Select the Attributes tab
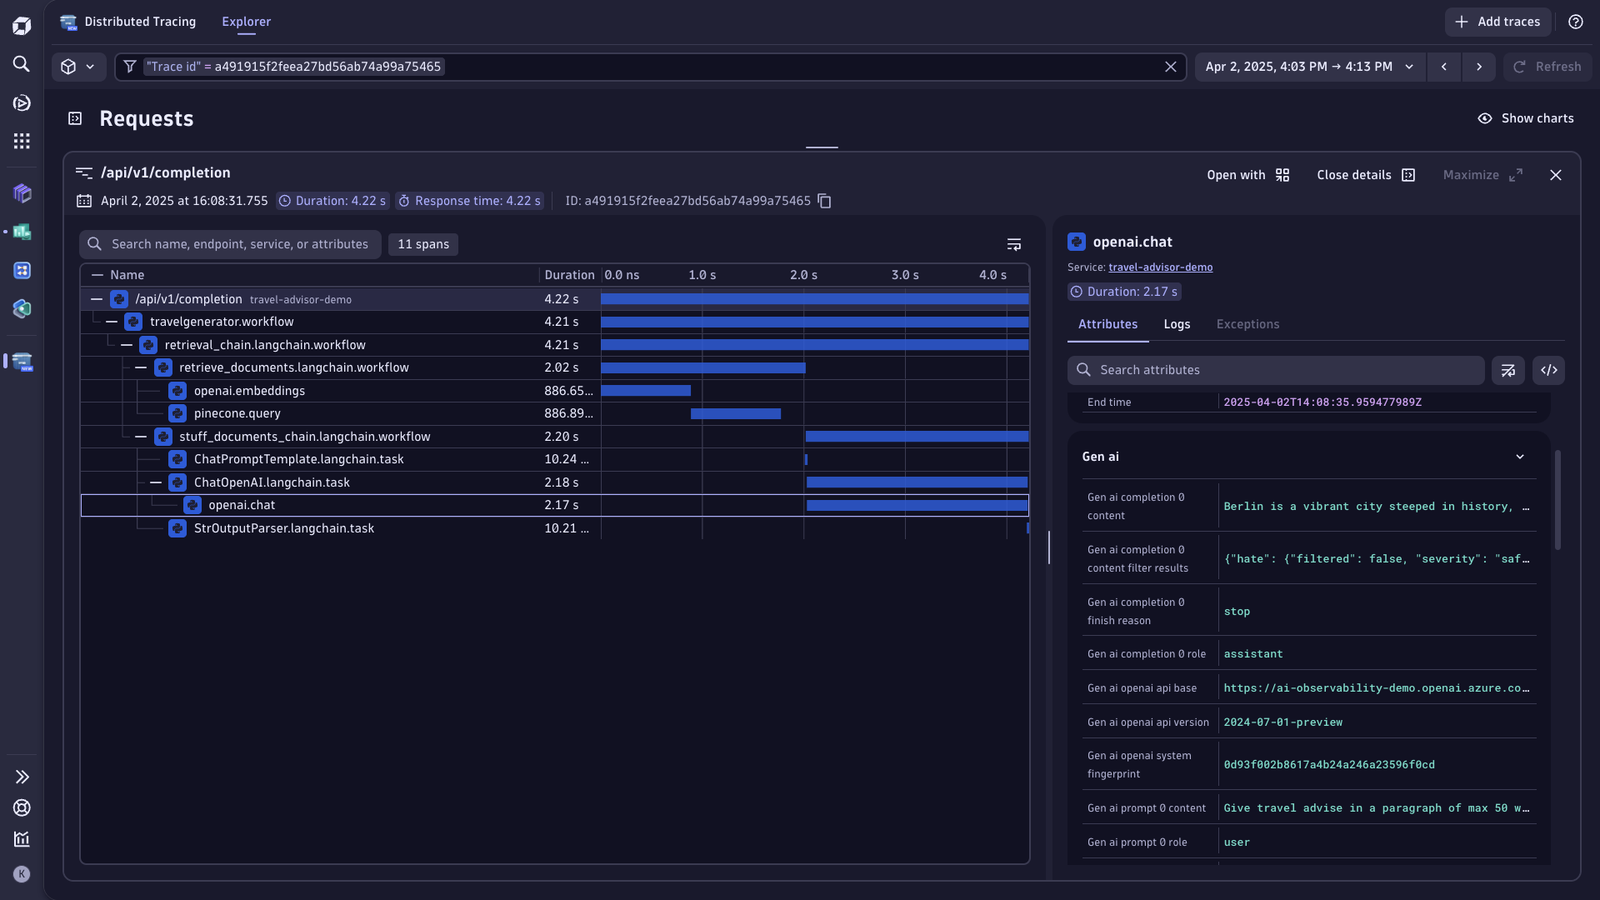The image size is (1600, 900). coord(1107,324)
